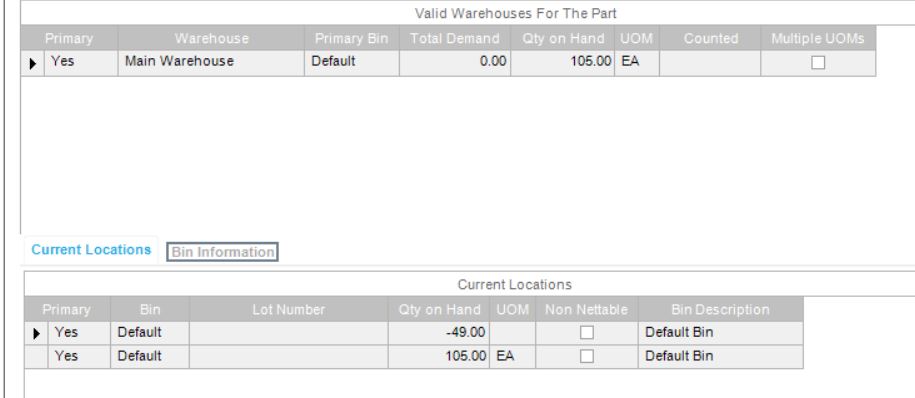Toggle Non Nettable checkbox for 105.00 row
The width and height of the screenshot is (915, 398).
point(586,356)
